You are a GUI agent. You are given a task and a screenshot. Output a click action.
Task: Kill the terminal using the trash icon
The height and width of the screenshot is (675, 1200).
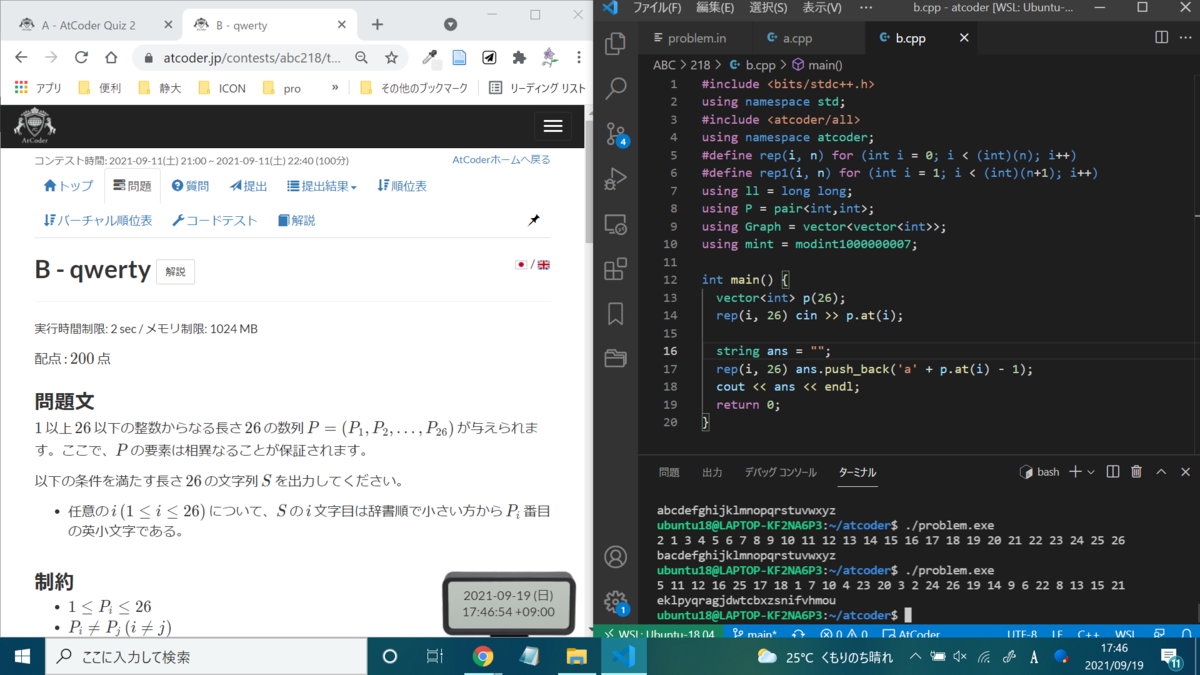1136,471
